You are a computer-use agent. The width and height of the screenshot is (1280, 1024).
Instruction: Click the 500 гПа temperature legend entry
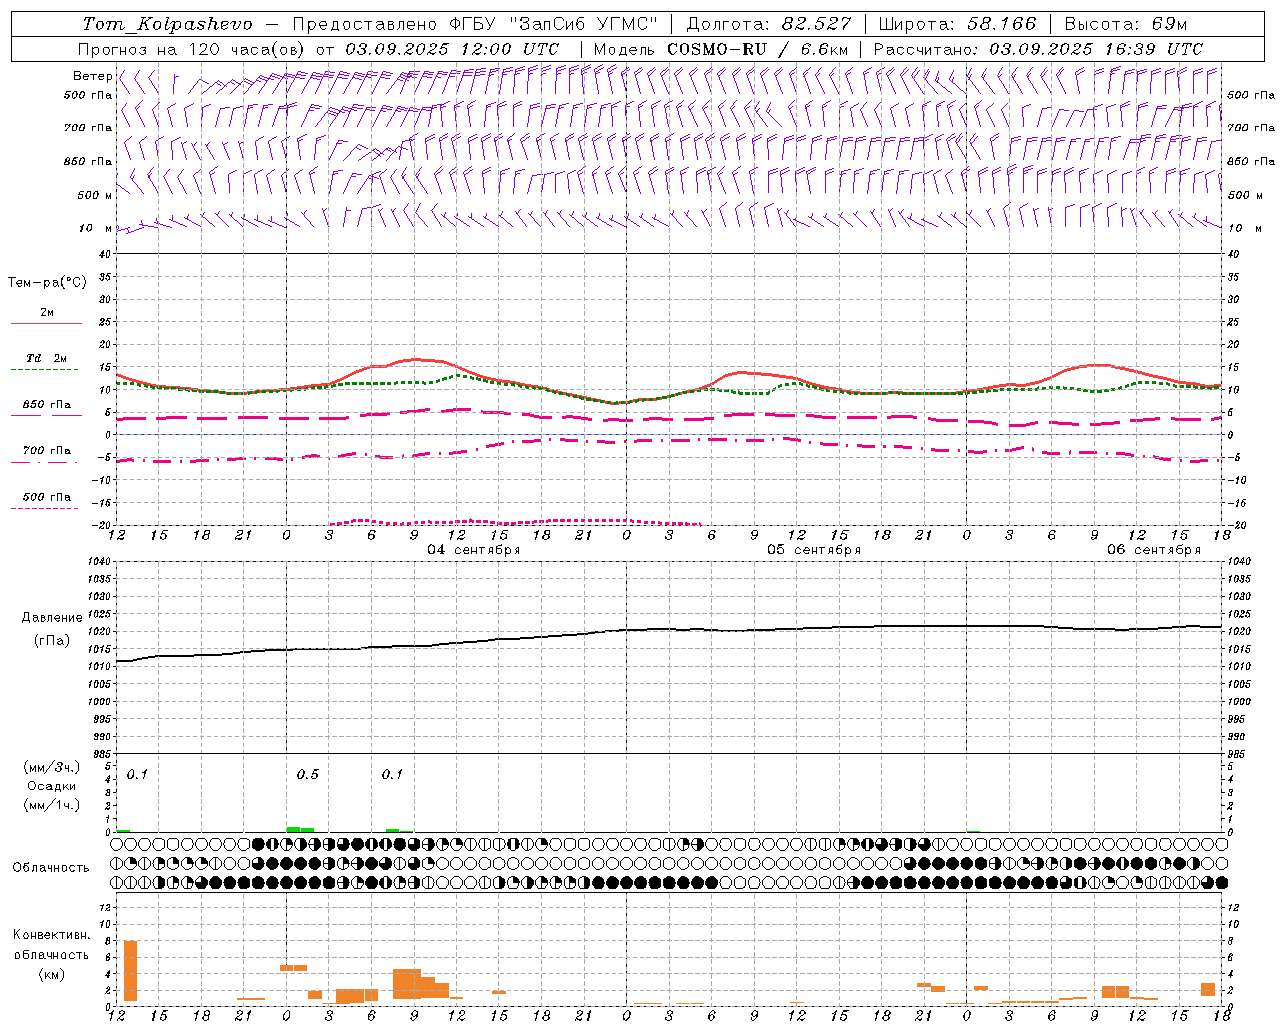[46, 497]
